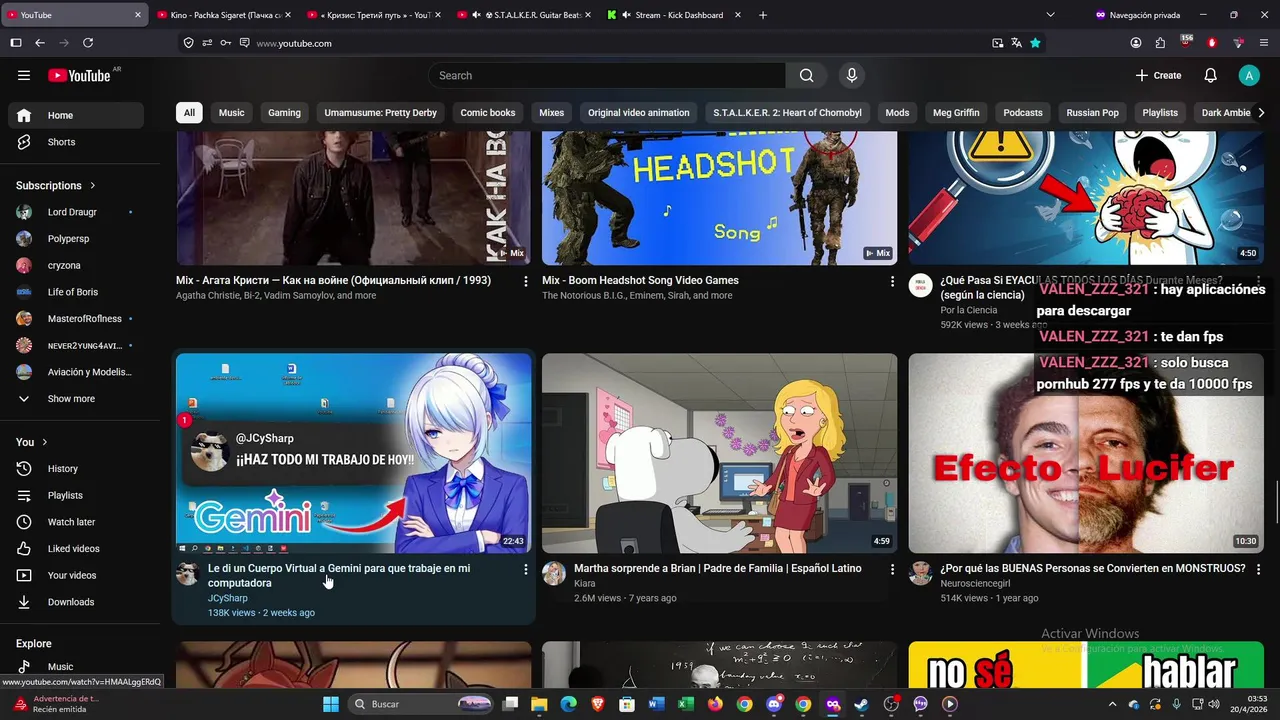Switch to S.T.A.L.K.E.R. Guitar Beats tab

tap(525, 15)
